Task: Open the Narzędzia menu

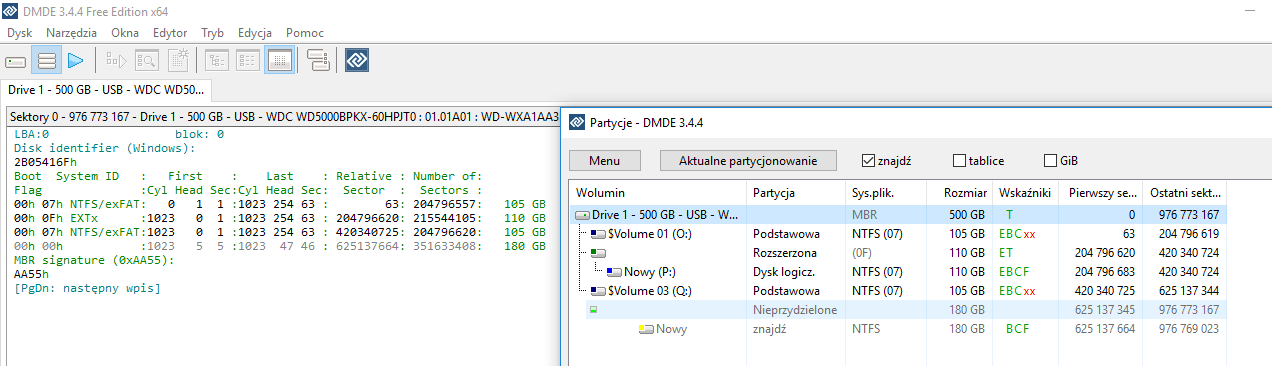Action: [72, 33]
